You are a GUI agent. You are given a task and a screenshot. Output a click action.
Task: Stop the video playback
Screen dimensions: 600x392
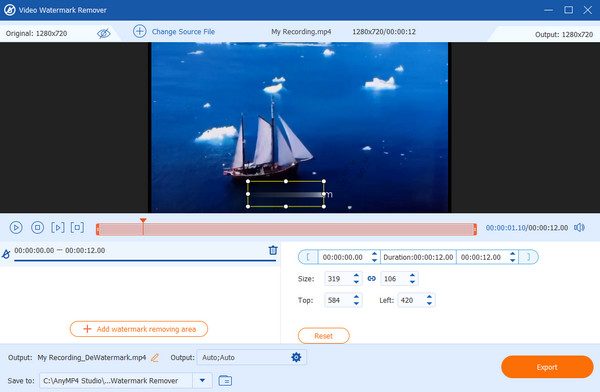[x=37, y=228]
